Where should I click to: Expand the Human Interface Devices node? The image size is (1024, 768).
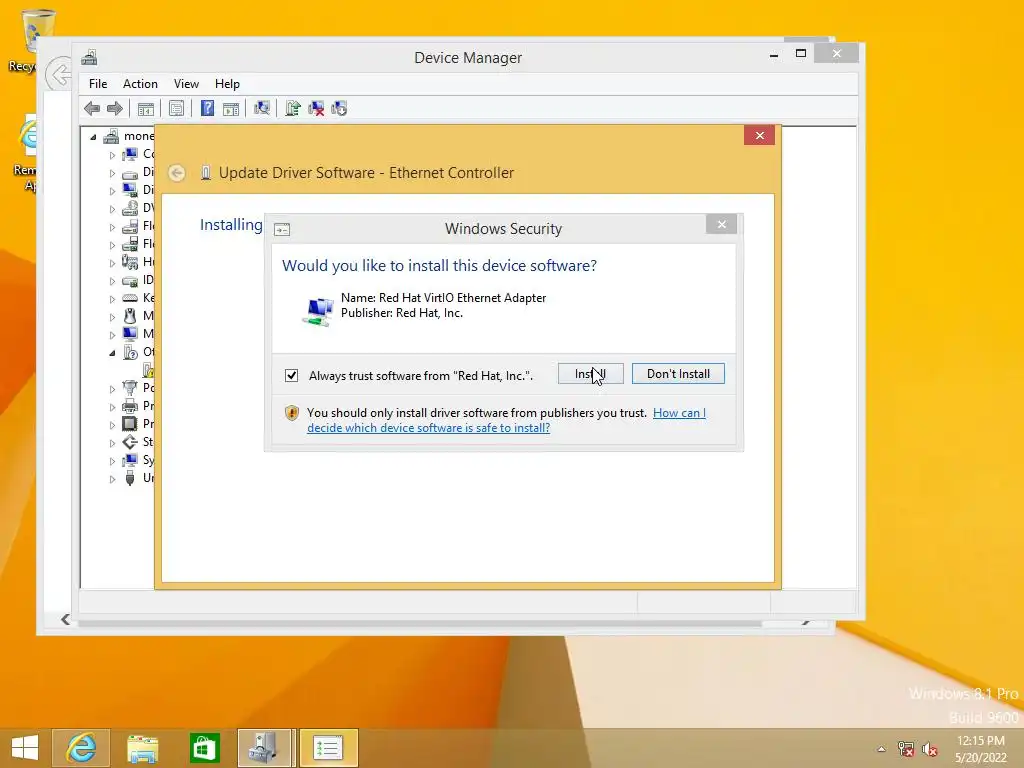click(x=112, y=263)
